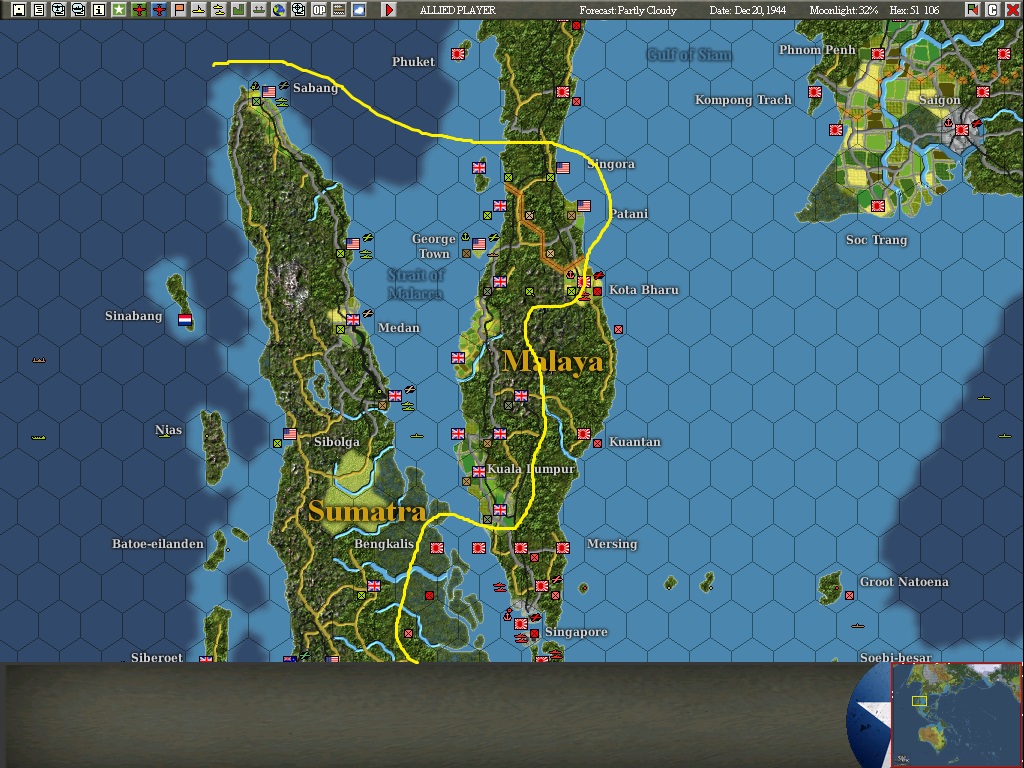Screen dimensions: 1024x768
Task: Select the British flag at Medan
Action: pyautogui.click(x=353, y=320)
